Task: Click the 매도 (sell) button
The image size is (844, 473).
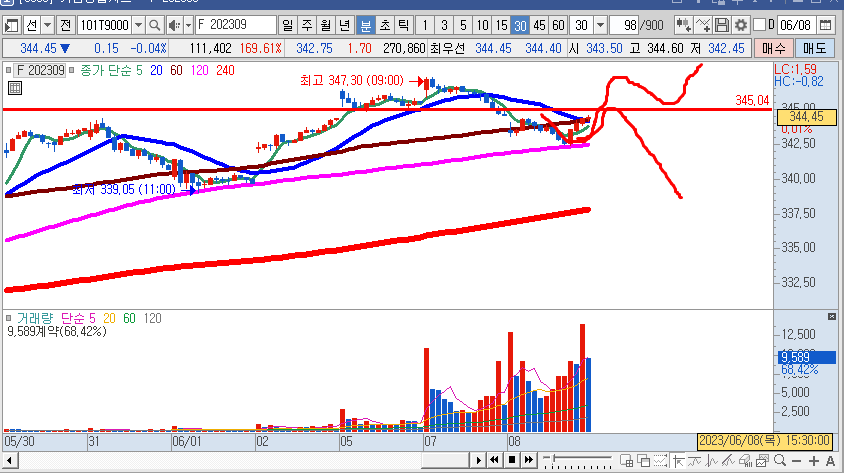Action: click(815, 48)
